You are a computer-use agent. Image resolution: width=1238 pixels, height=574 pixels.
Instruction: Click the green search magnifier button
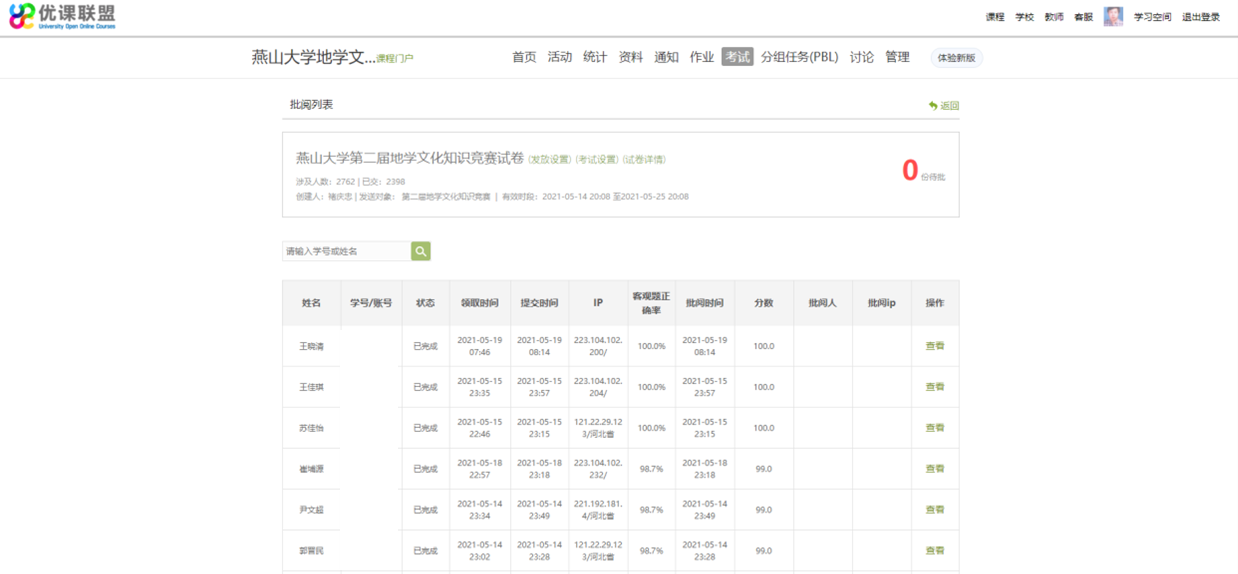coord(421,251)
